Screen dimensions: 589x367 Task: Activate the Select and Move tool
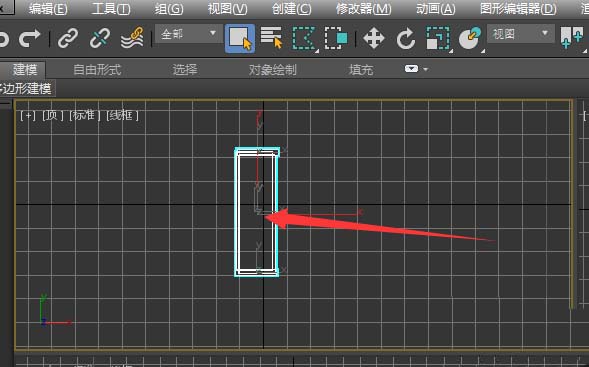pos(374,38)
